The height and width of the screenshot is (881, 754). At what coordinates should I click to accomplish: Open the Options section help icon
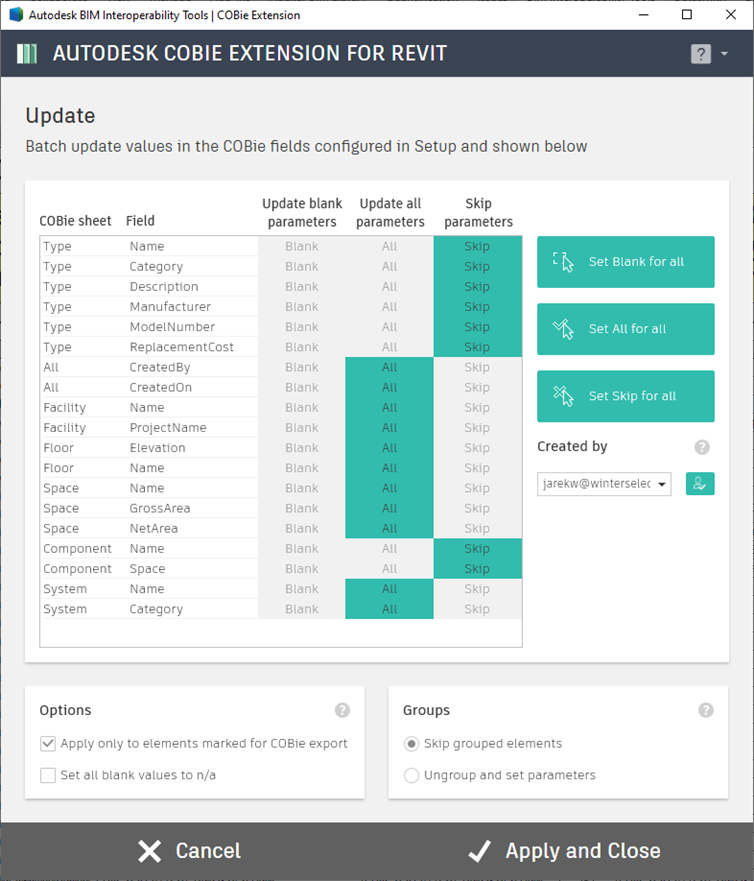point(342,710)
